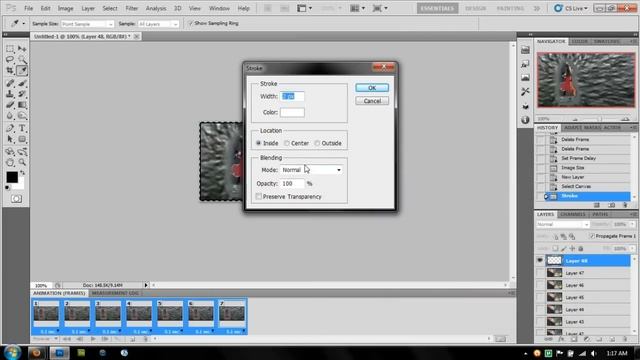
Task: Switch to Measurement Log tab
Action: tap(115, 293)
